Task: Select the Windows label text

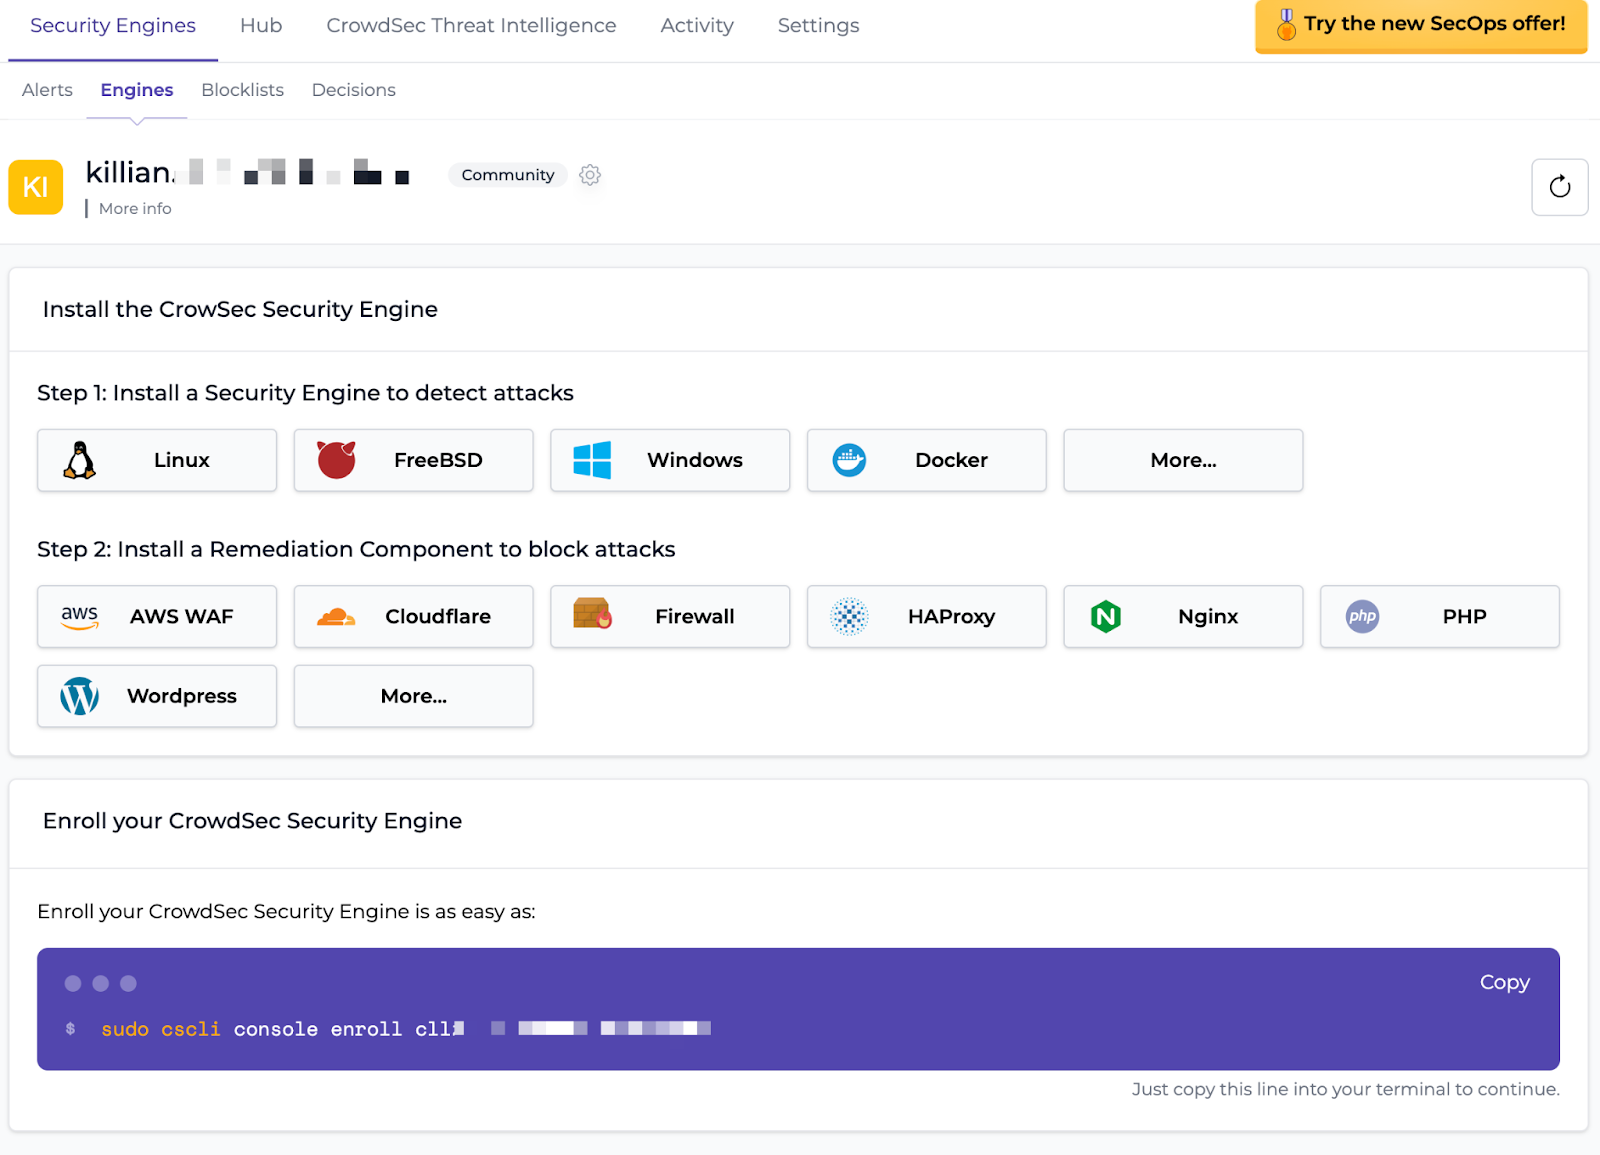Action: point(695,460)
